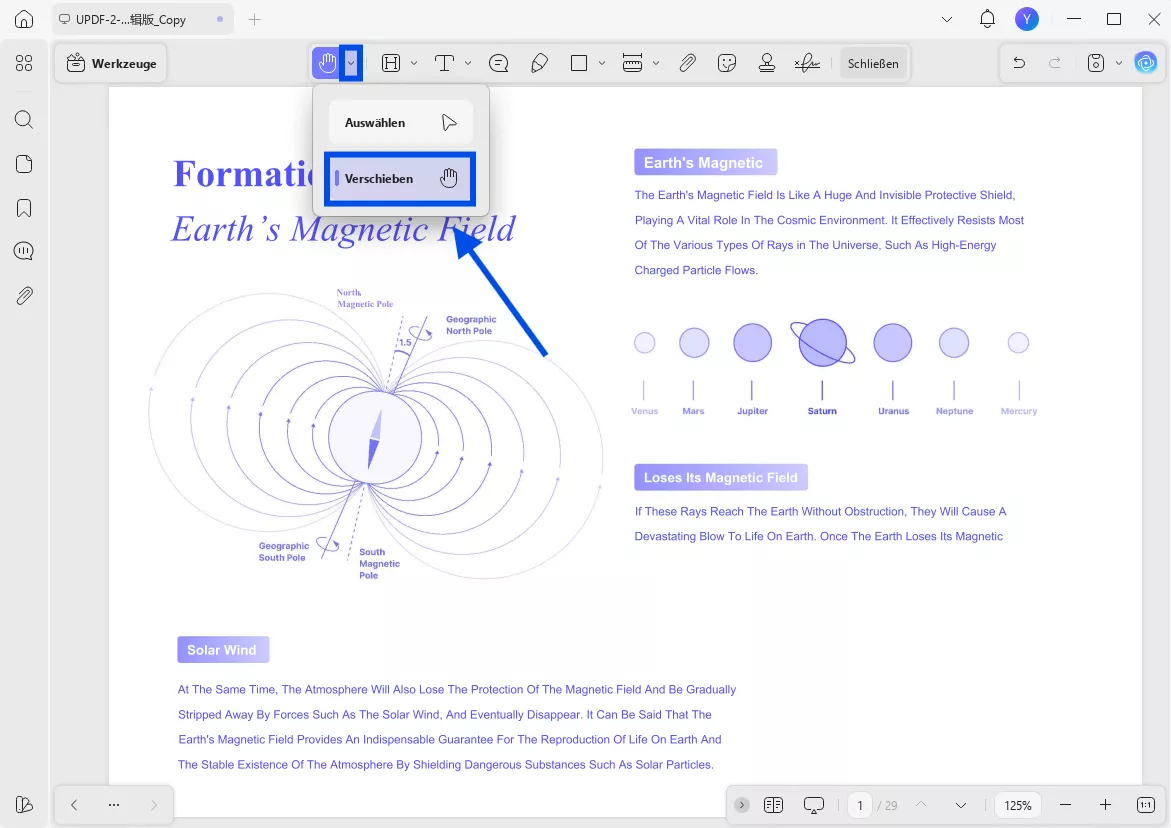Expand the hand tool dropdown arrow
Viewport: 1171px width, 828px height.
click(351, 63)
